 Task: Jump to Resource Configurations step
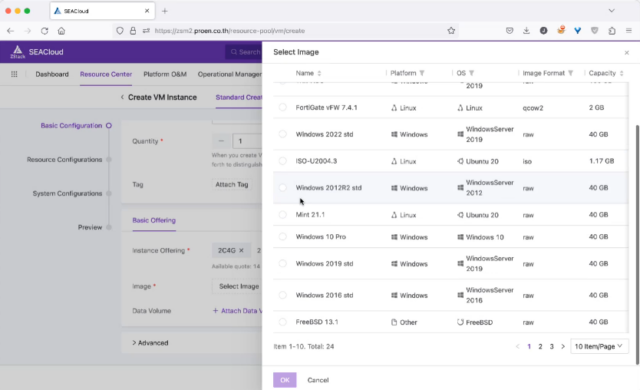click(x=64, y=160)
